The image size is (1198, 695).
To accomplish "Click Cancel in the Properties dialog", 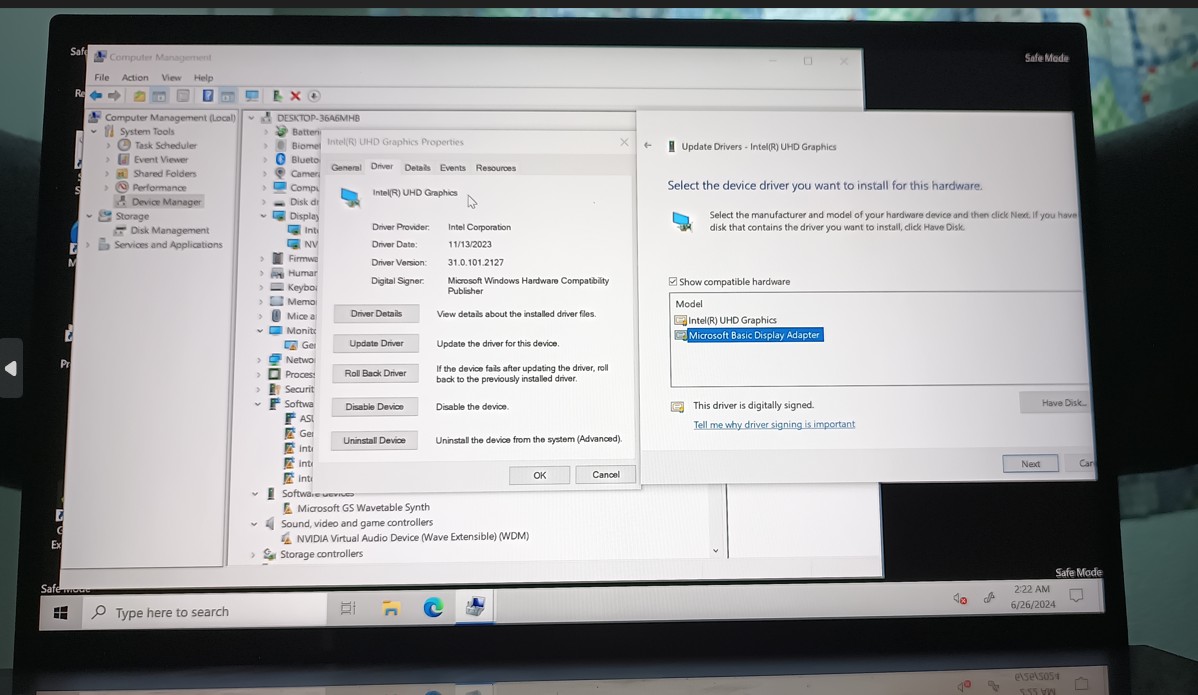I will [606, 474].
